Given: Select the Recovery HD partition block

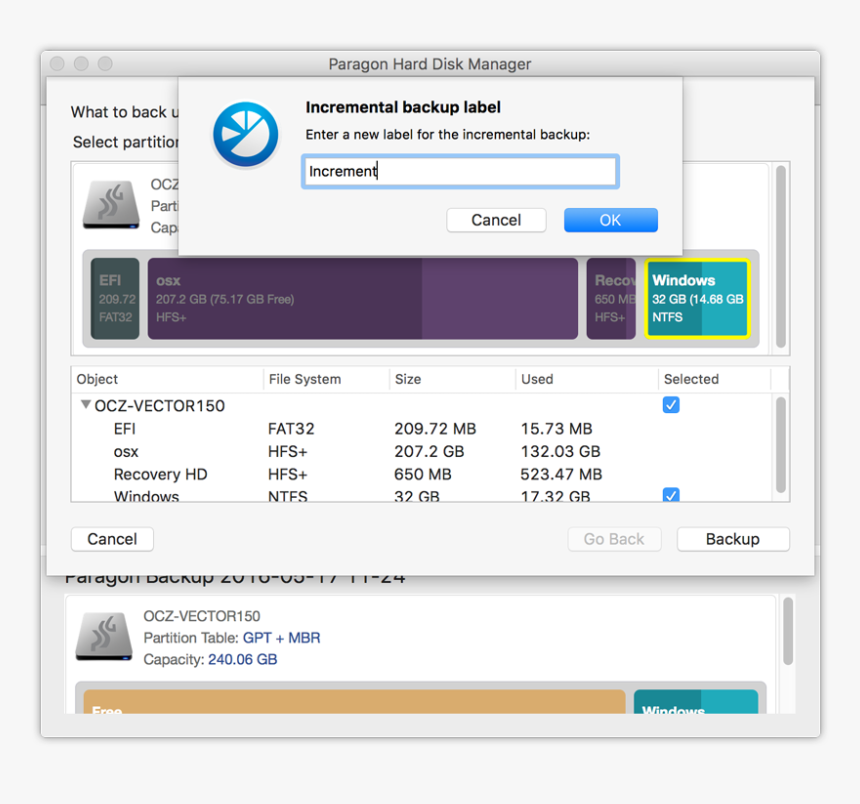Looking at the screenshot, I should click(611, 299).
